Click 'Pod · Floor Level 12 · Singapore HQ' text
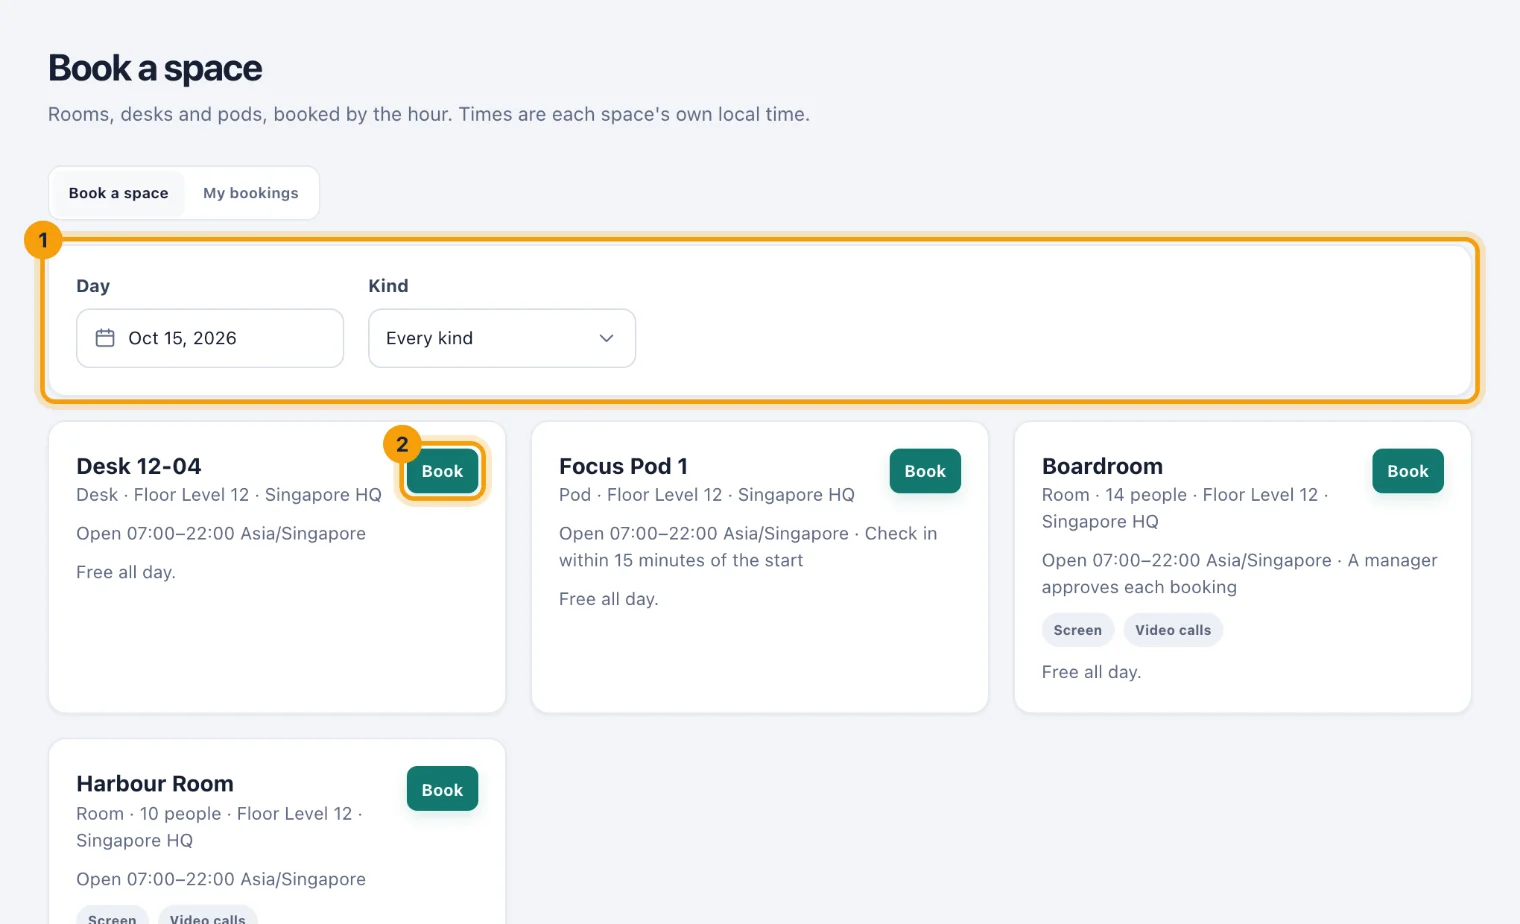Image resolution: width=1520 pixels, height=924 pixels. (707, 495)
